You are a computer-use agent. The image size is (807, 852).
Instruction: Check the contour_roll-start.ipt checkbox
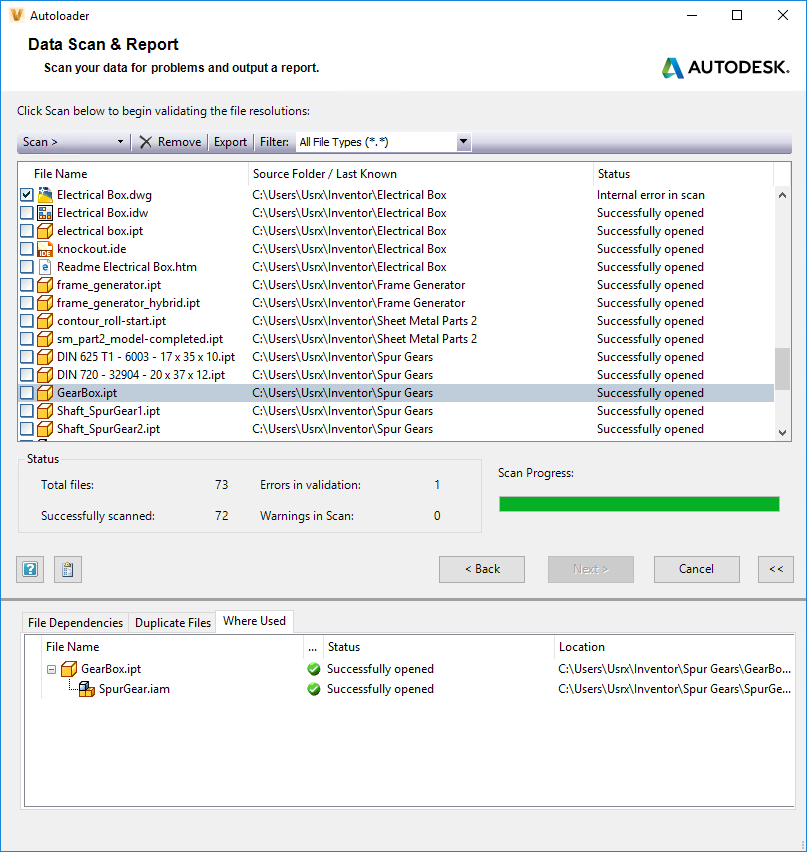(27, 321)
